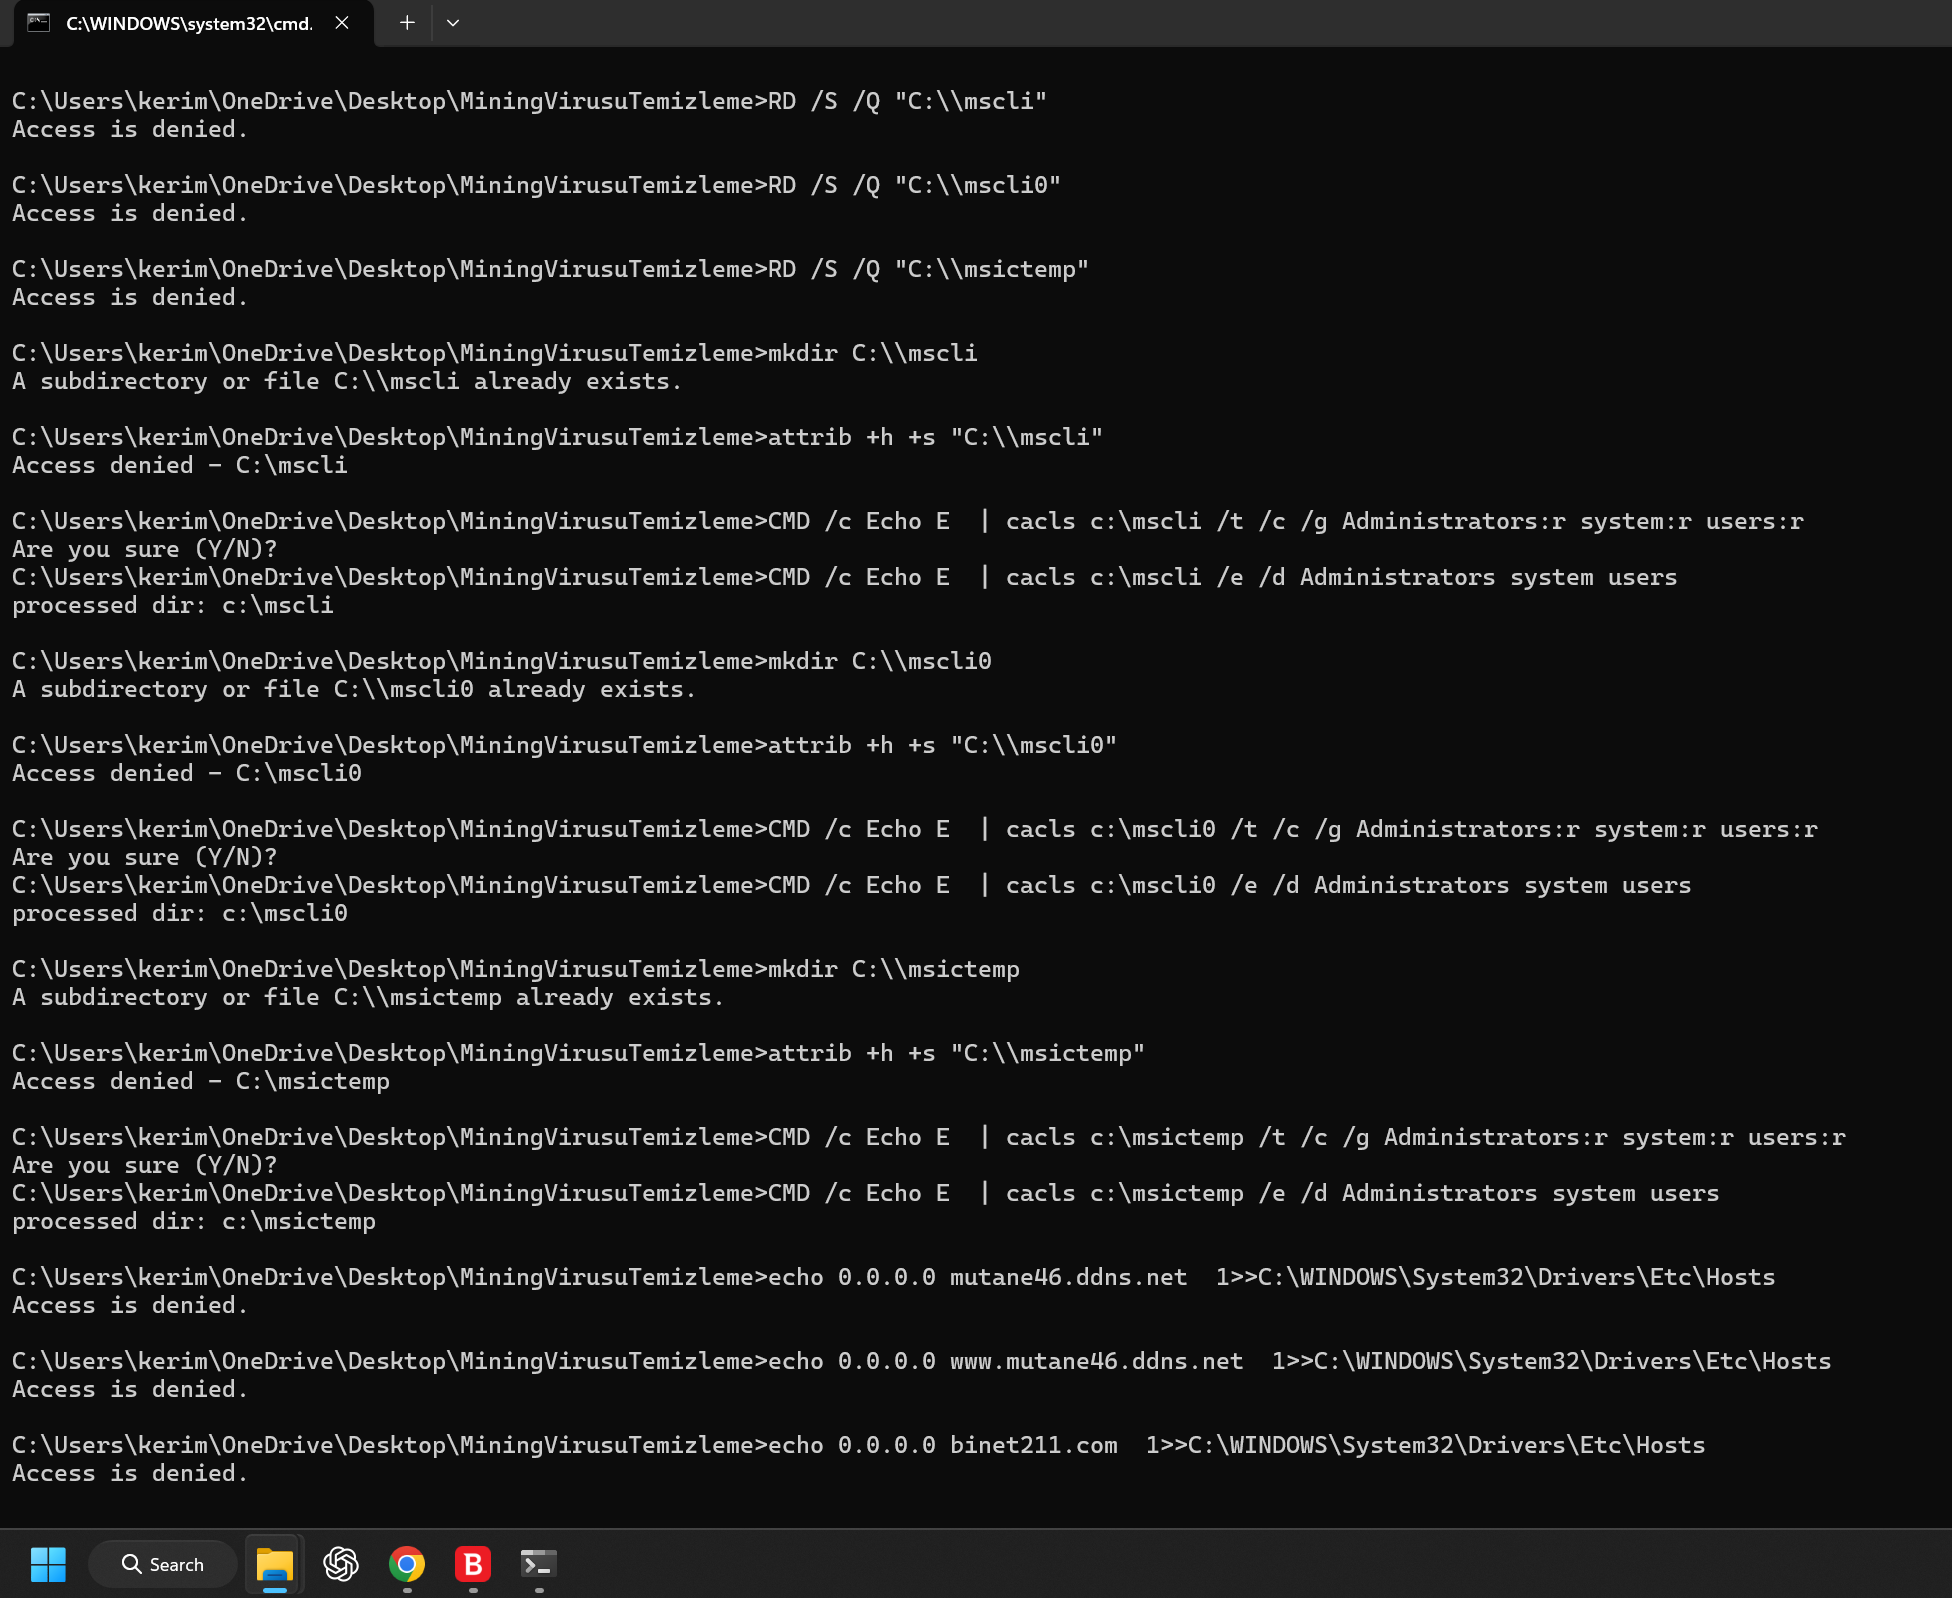The width and height of the screenshot is (1952, 1598).
Task: Click the 'Access denied - C:\msictemp' line
Action: pos(201,1081)
